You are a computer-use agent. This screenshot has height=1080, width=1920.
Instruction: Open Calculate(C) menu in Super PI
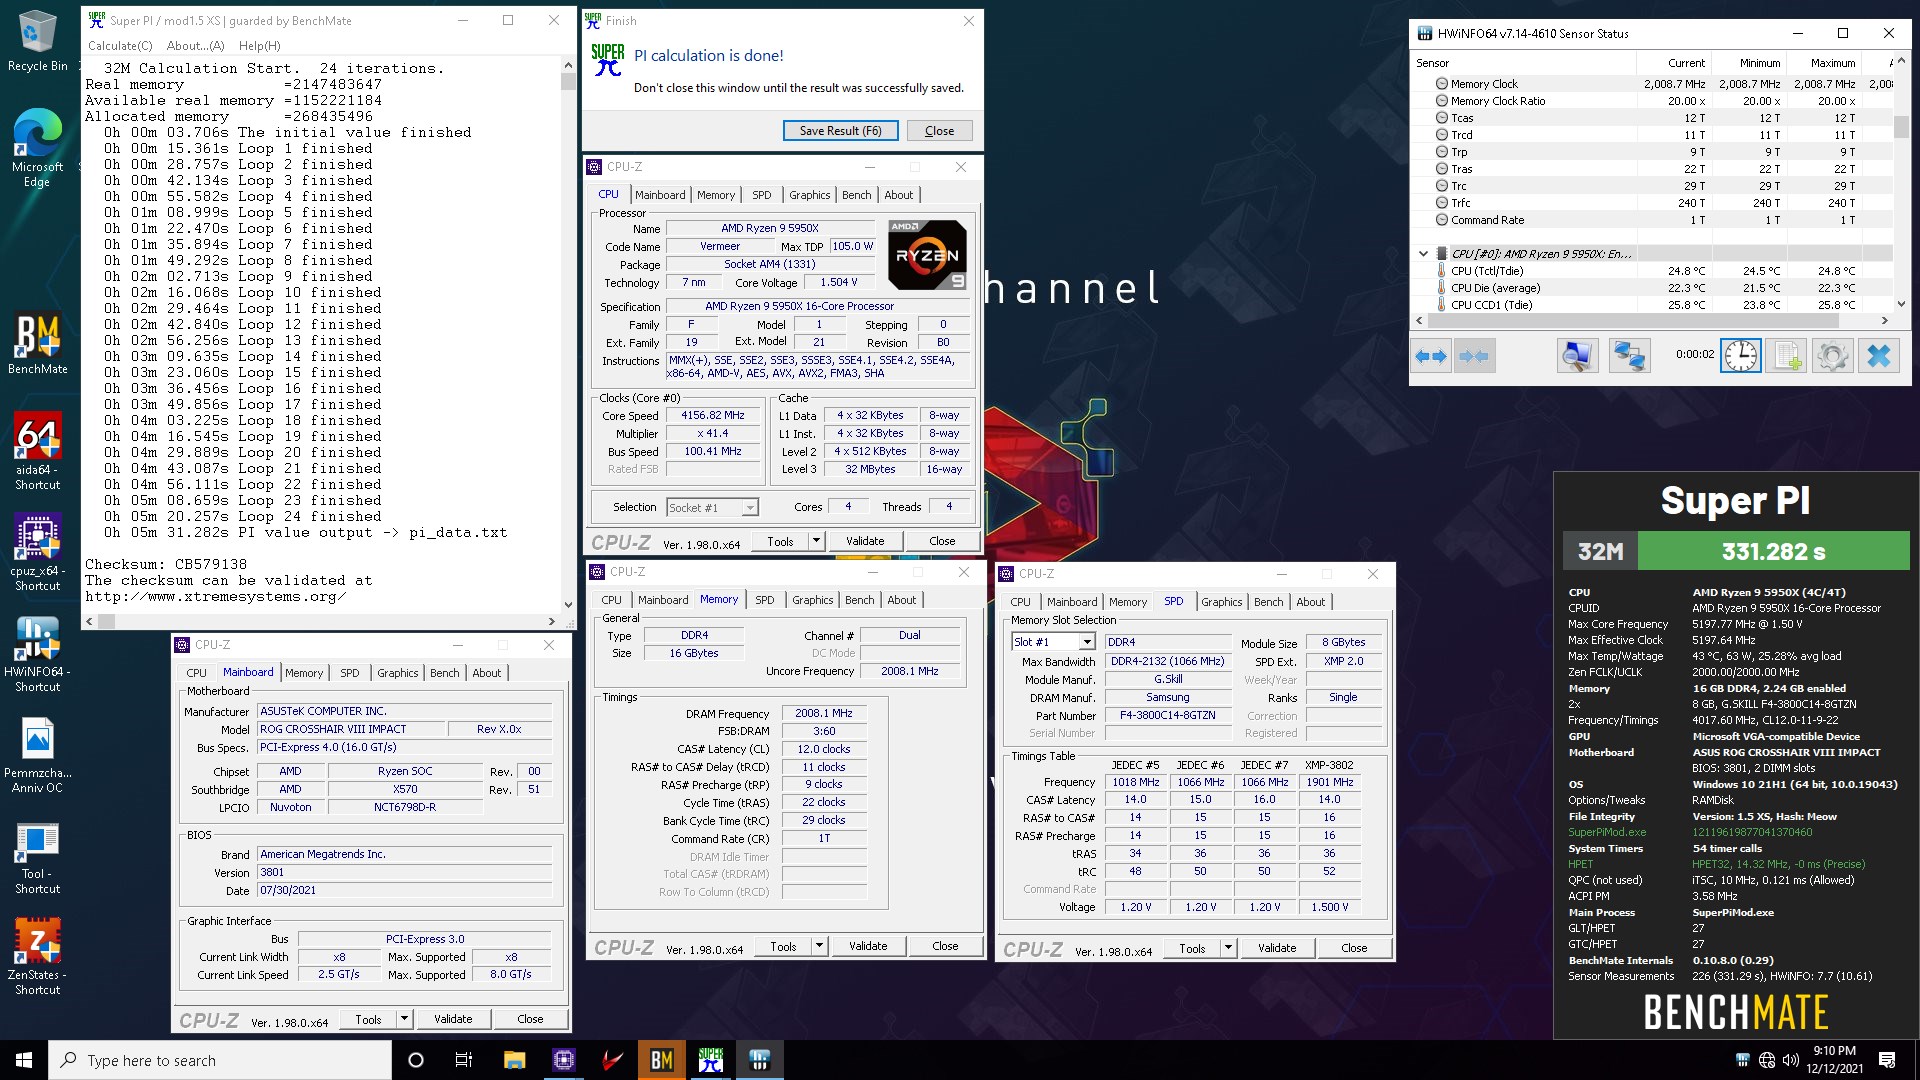[120, 46]
